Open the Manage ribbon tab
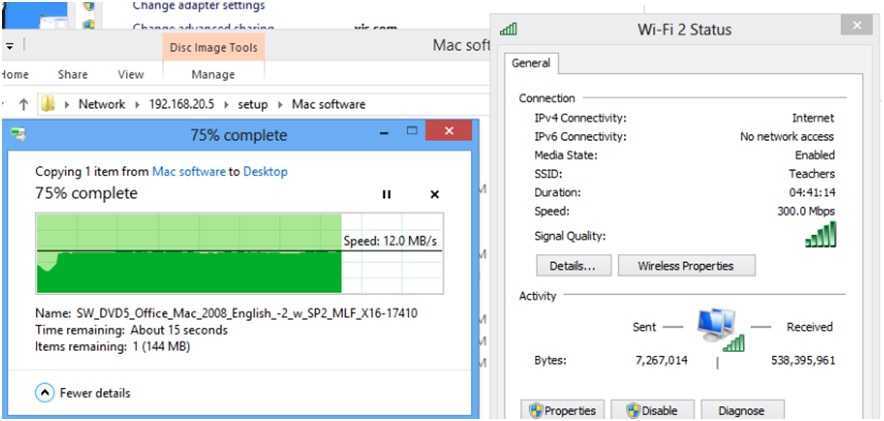This screenshot has height=421, width=884. tap(213, 74)
